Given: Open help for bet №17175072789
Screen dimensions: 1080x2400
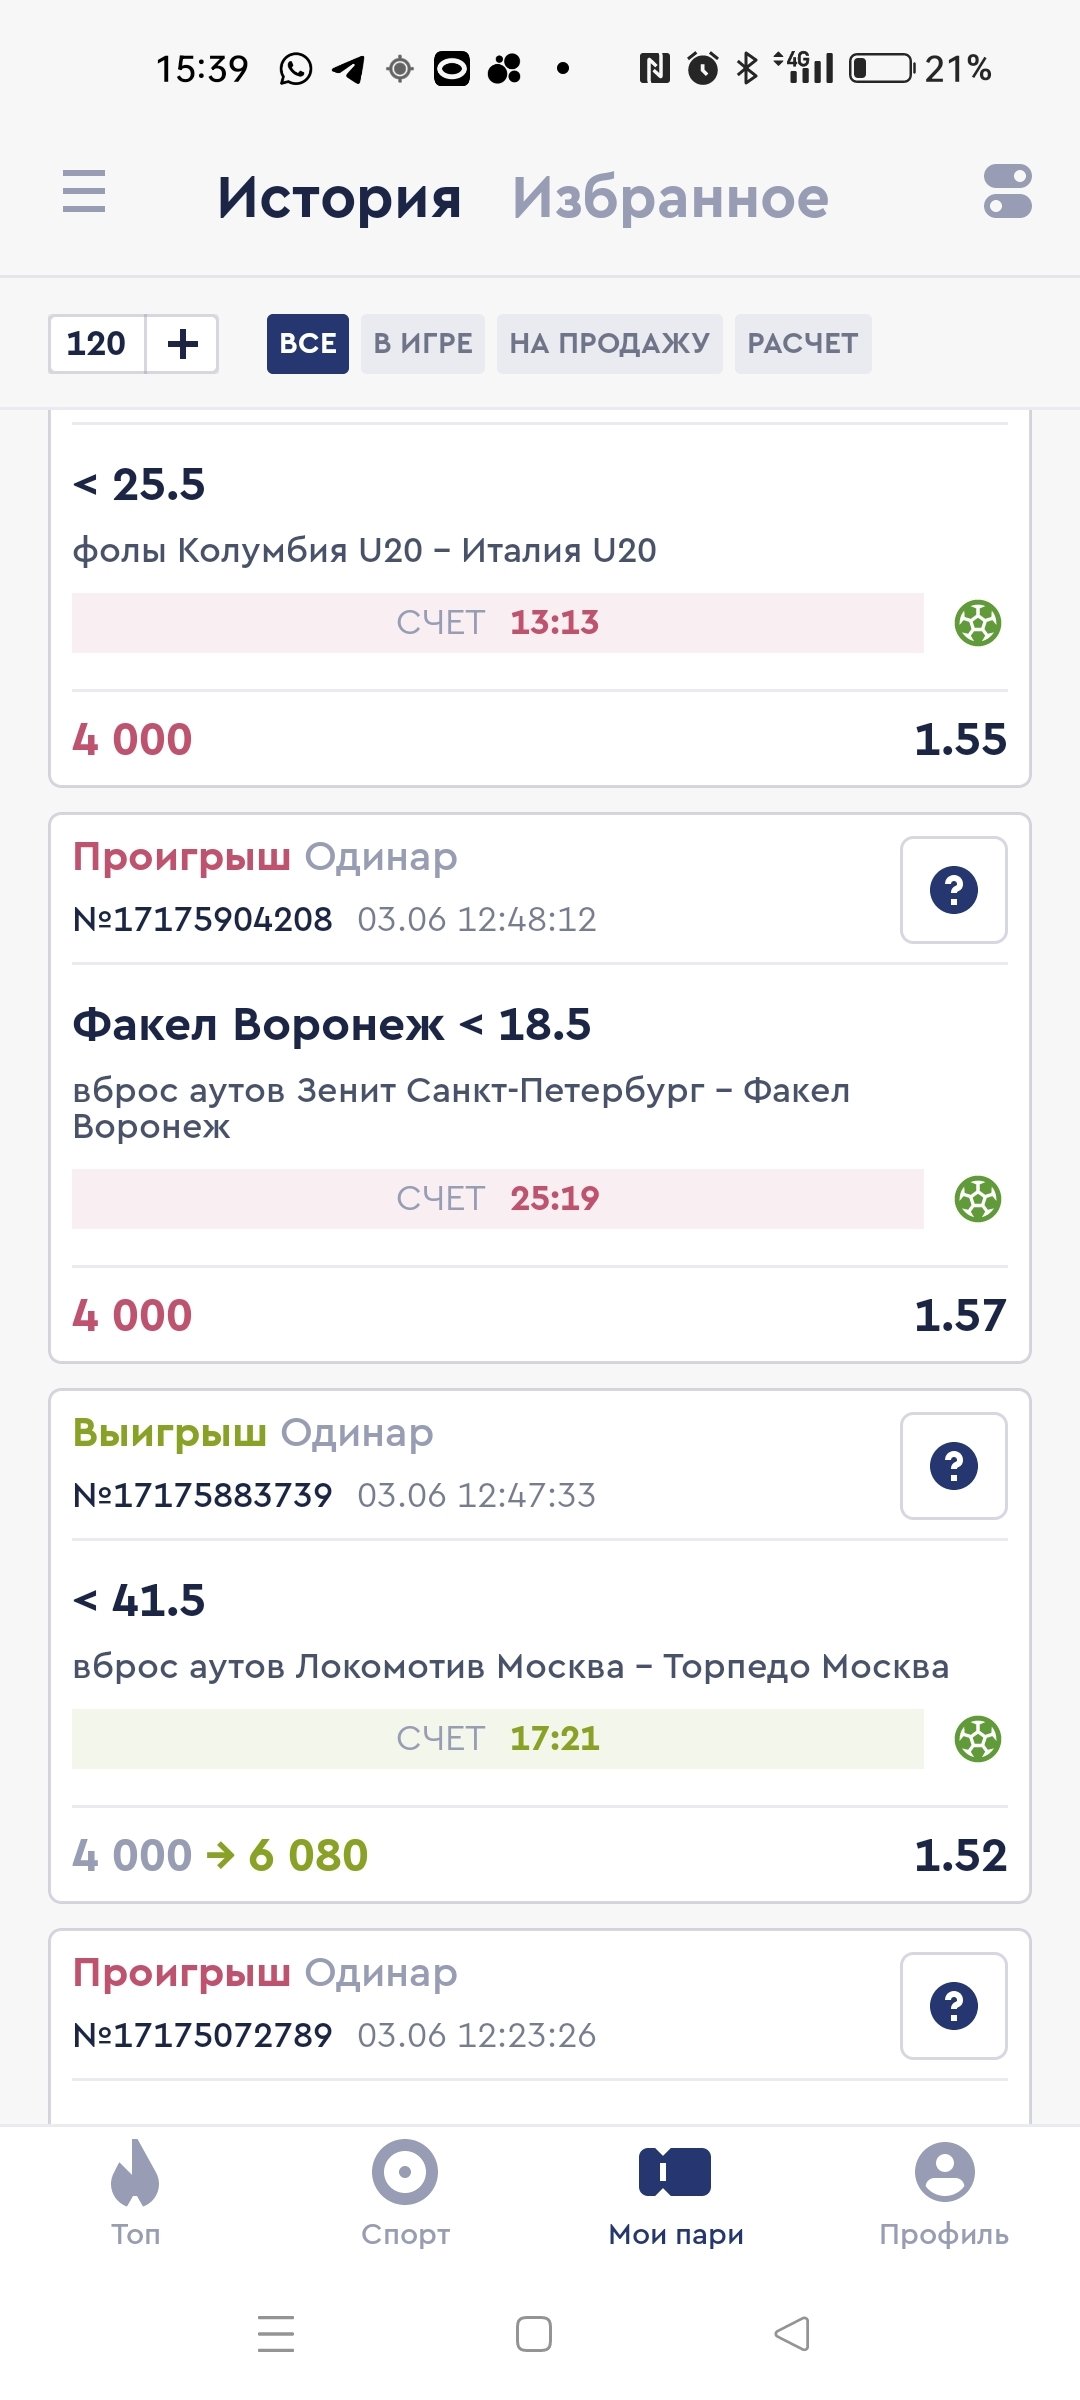Looking at the screenshot, I should click(953, 2006).
